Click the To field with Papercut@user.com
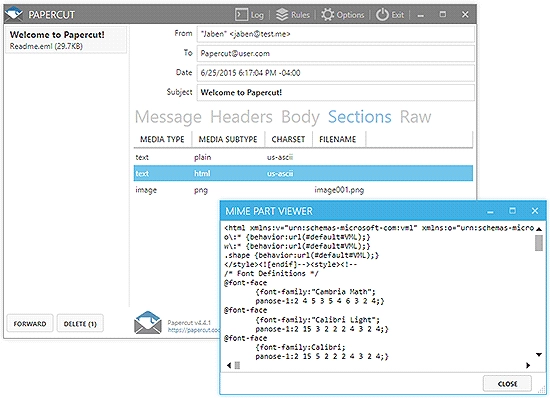 [x=336, y=53]
